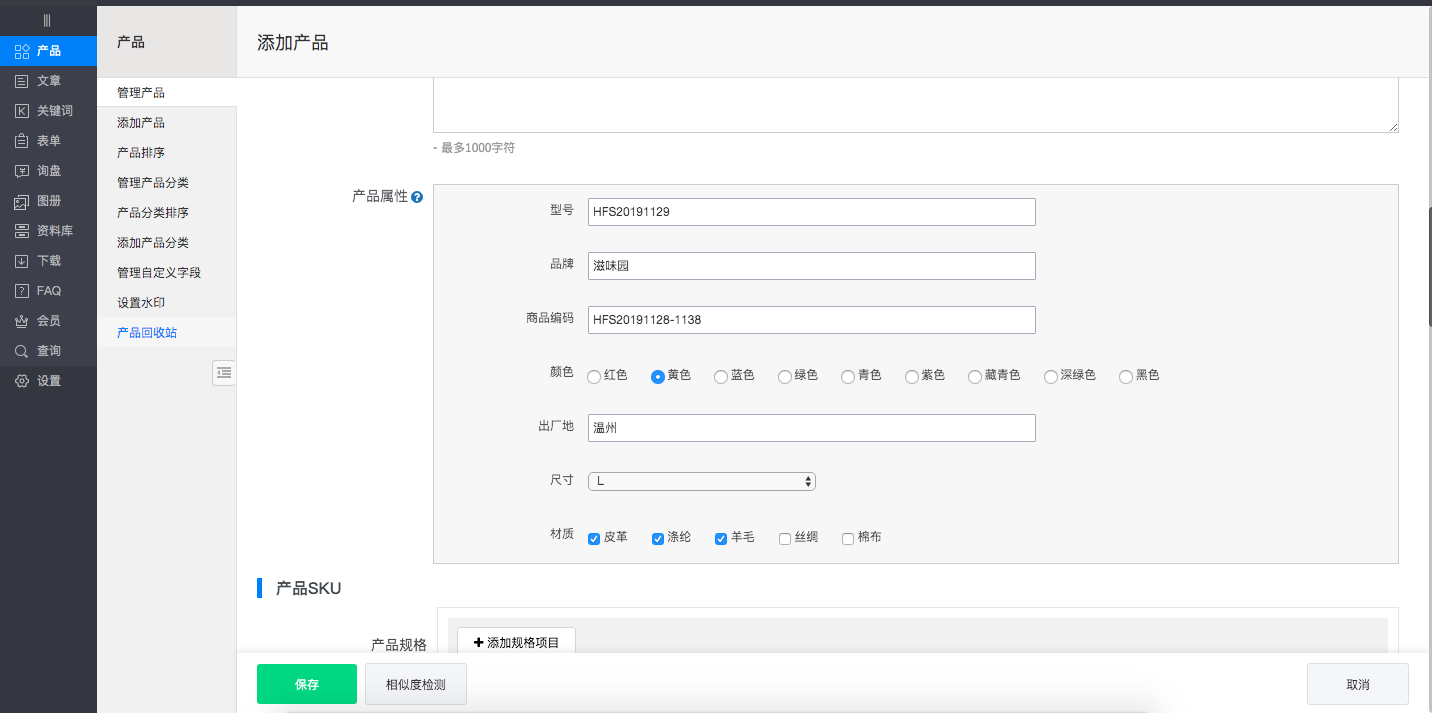Select the 图册 album icon
The width and height of the screenshot is (1432, 713).
[21, 201]
